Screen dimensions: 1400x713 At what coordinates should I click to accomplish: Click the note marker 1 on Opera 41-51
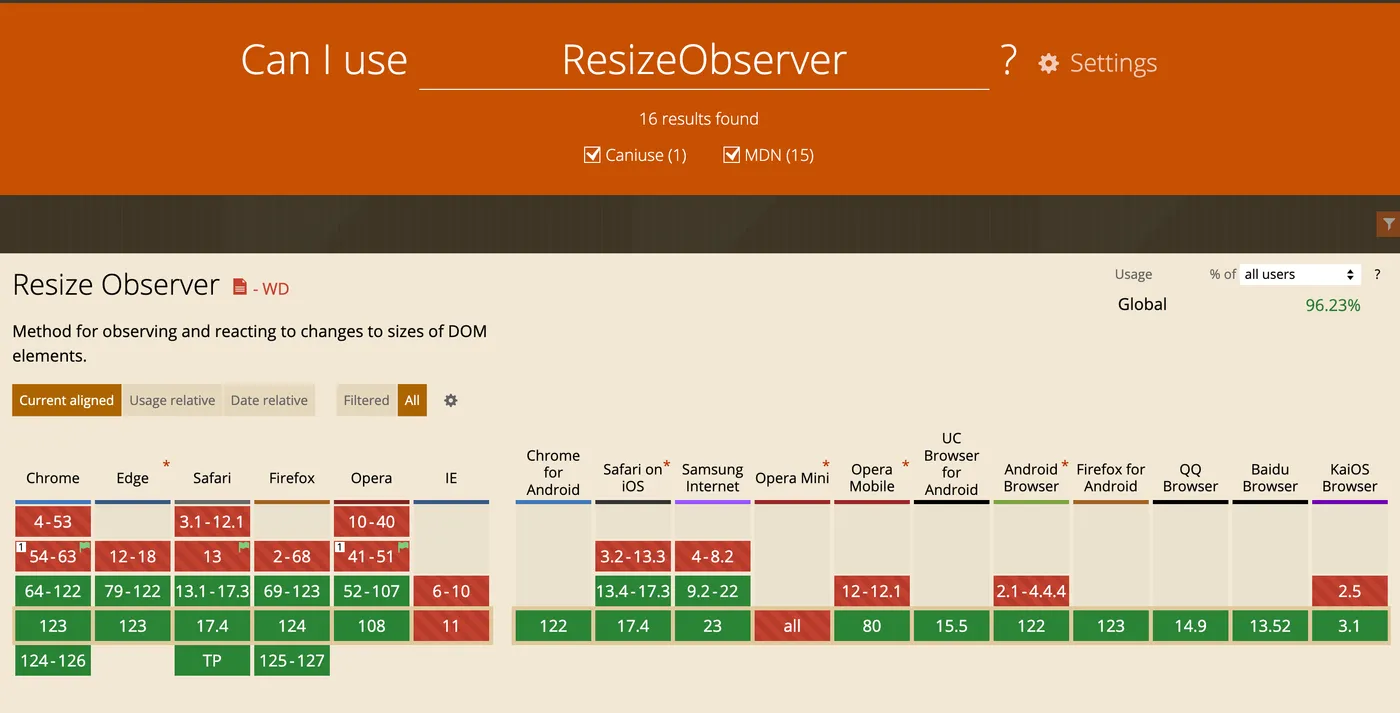(x=339, y=547)
